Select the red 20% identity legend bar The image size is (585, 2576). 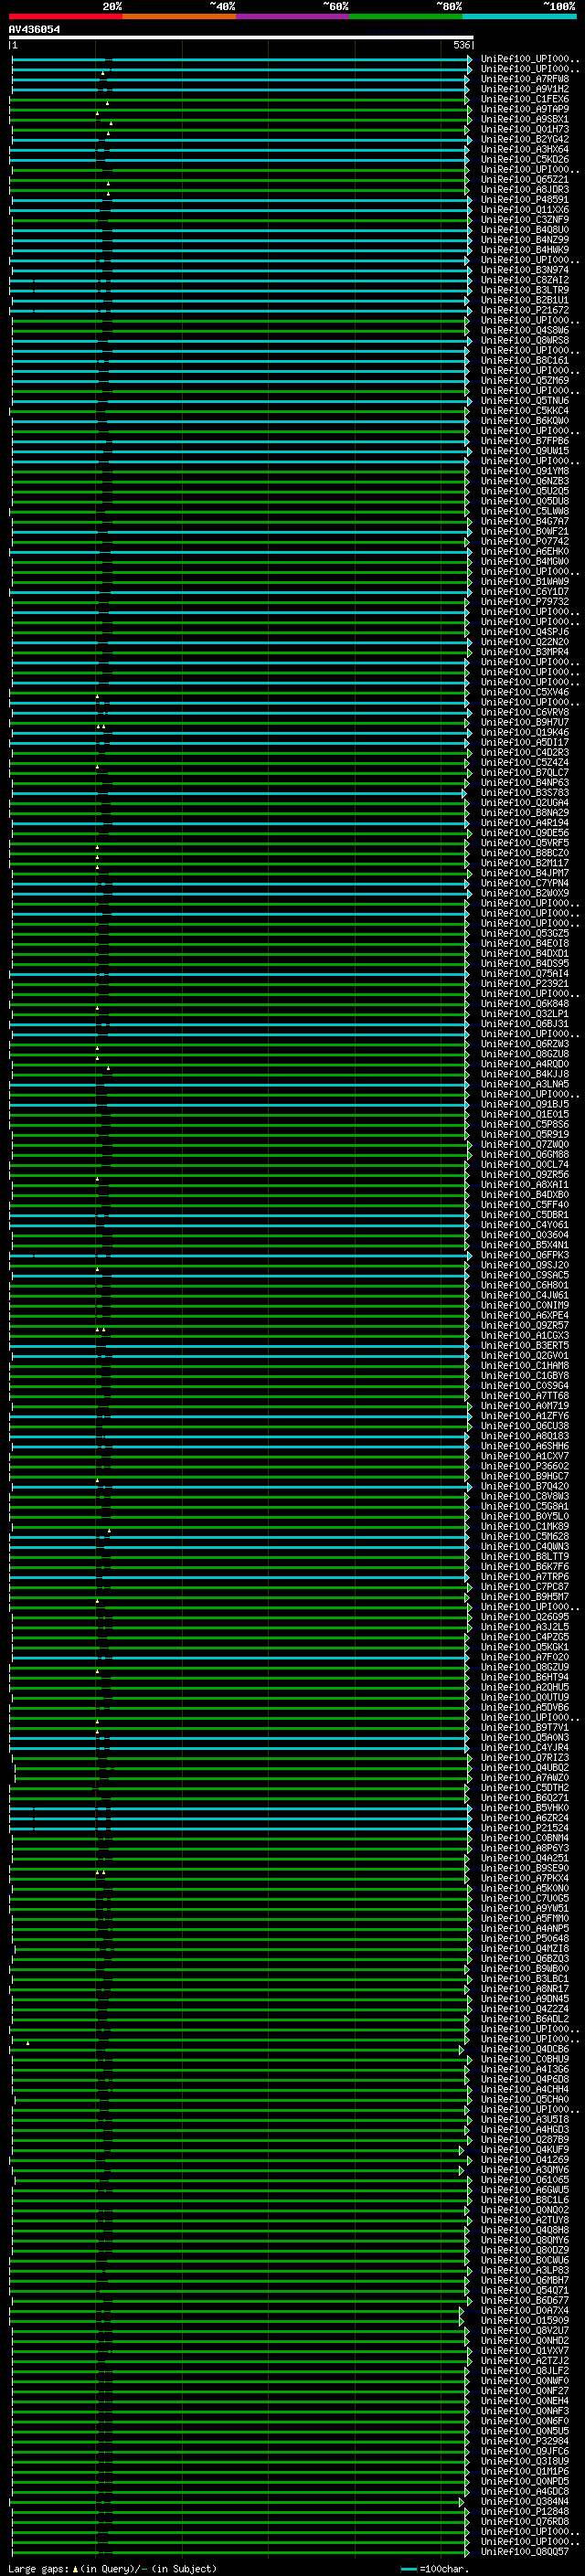tap(65, 16)
